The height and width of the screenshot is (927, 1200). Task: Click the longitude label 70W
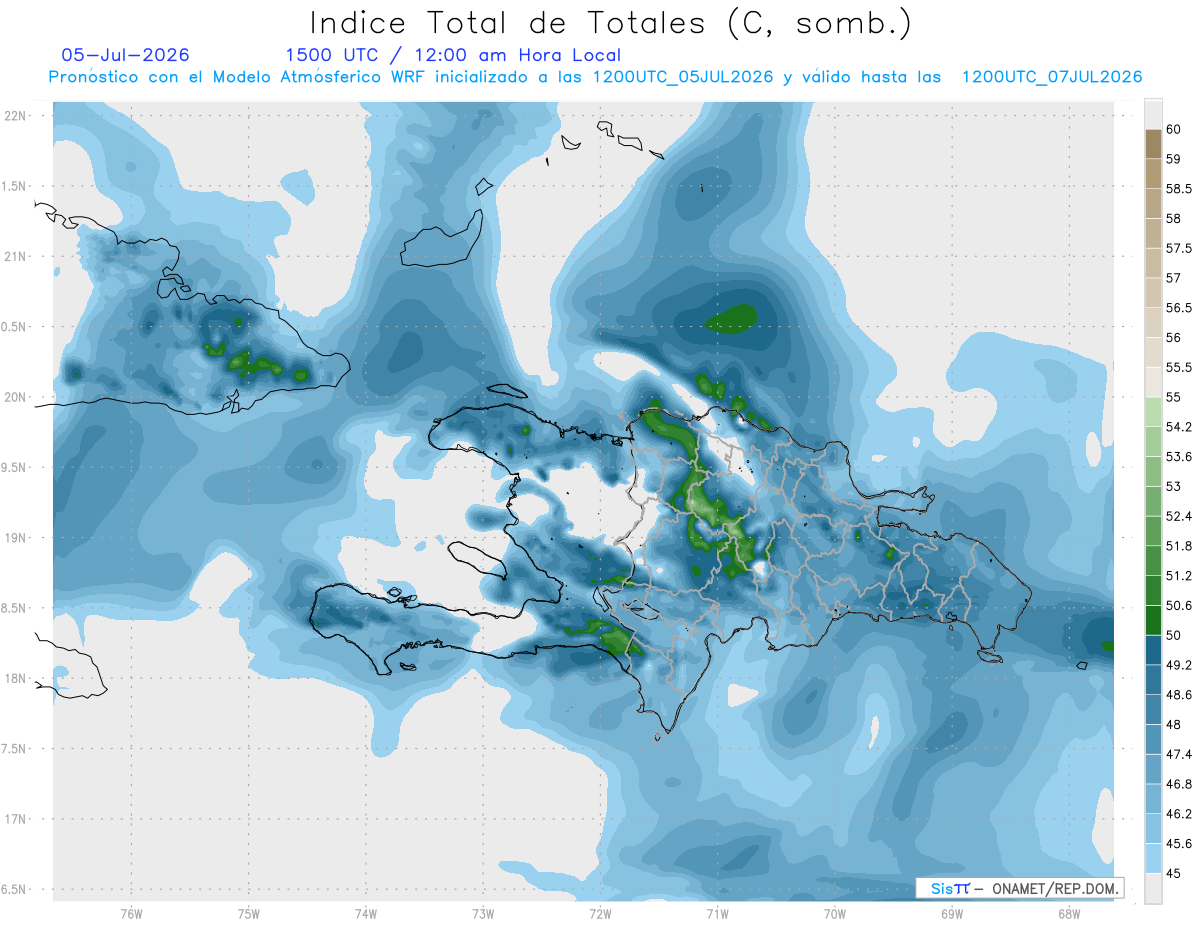tap(835, 914)
